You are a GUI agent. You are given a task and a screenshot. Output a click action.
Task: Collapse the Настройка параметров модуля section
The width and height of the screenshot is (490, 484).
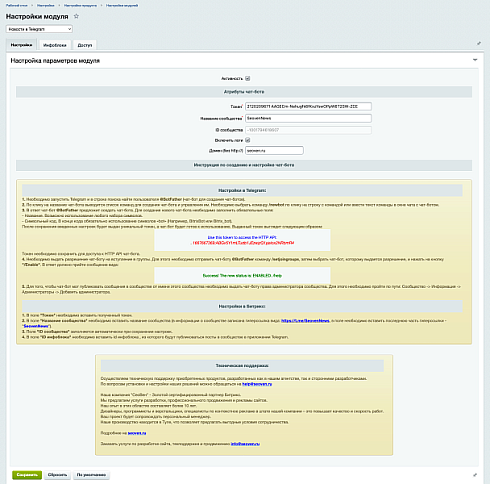pyautogui.click(x=475, y=60)
